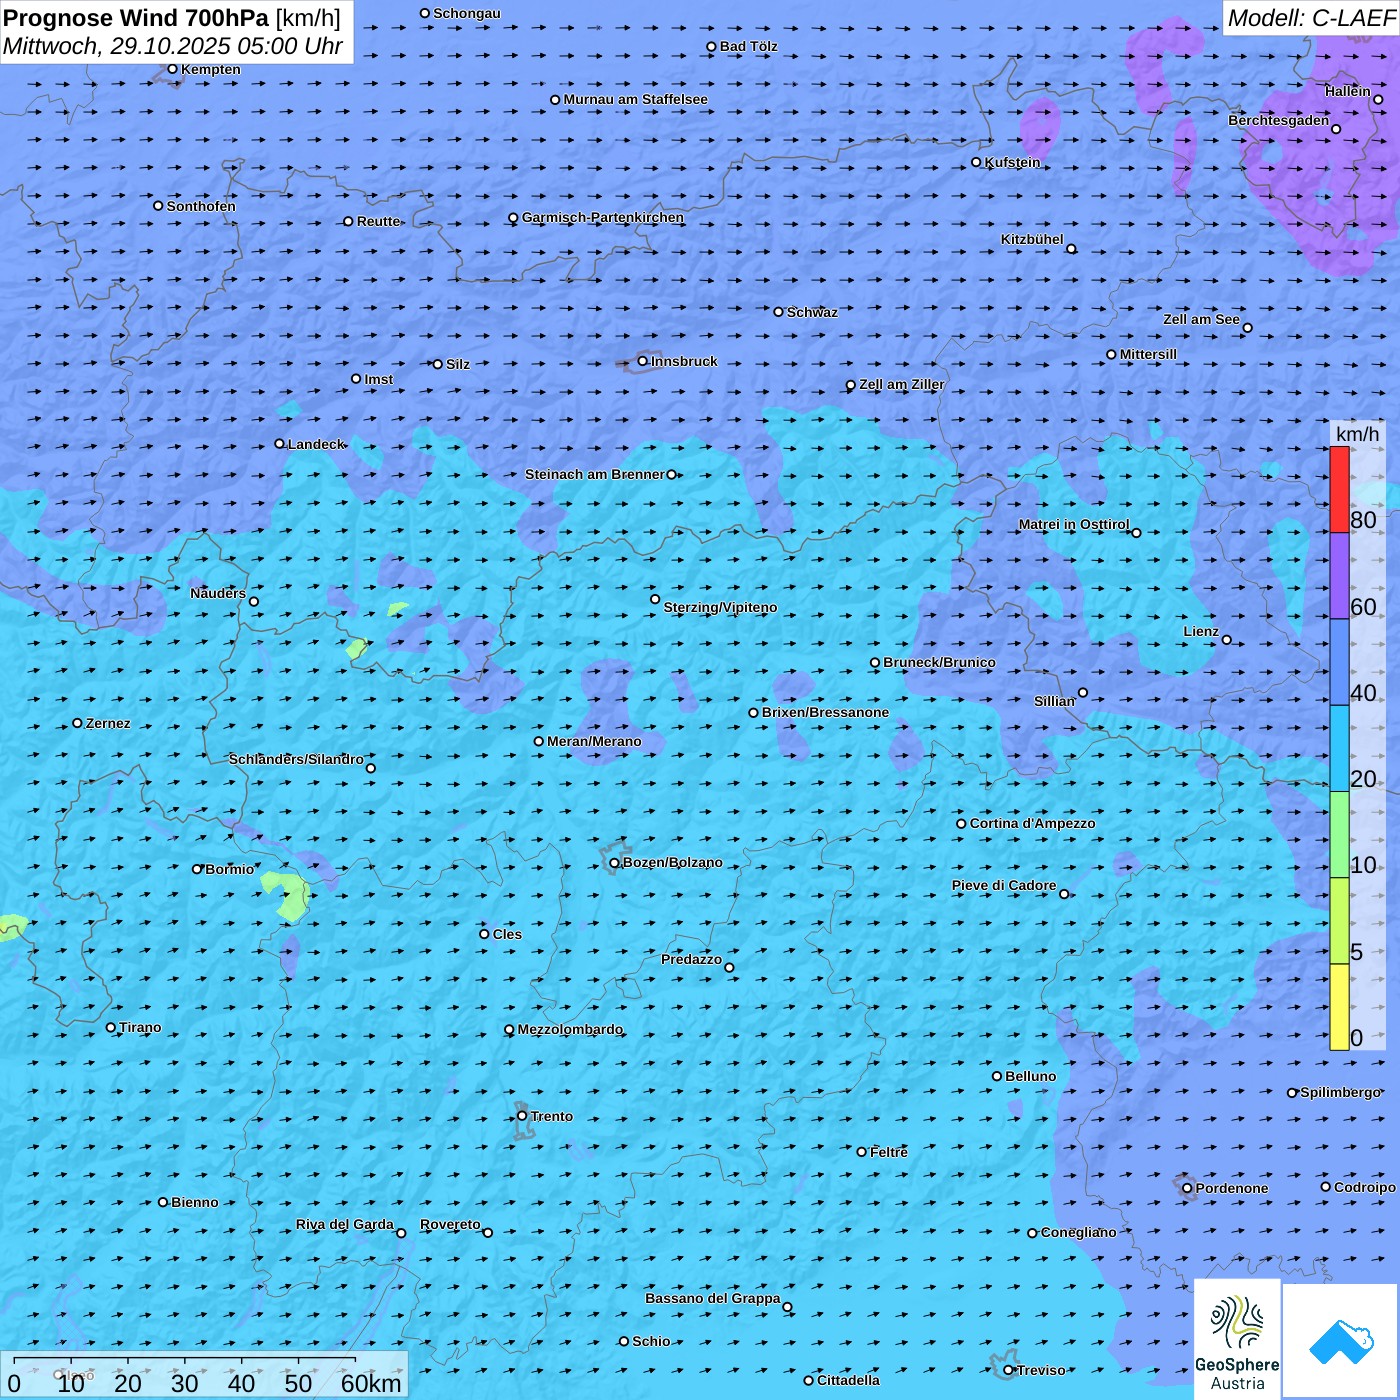Click the 'Pieve di Cadore' label
This screenshot has width=1400, height=1400.
tap(1004, 885)
